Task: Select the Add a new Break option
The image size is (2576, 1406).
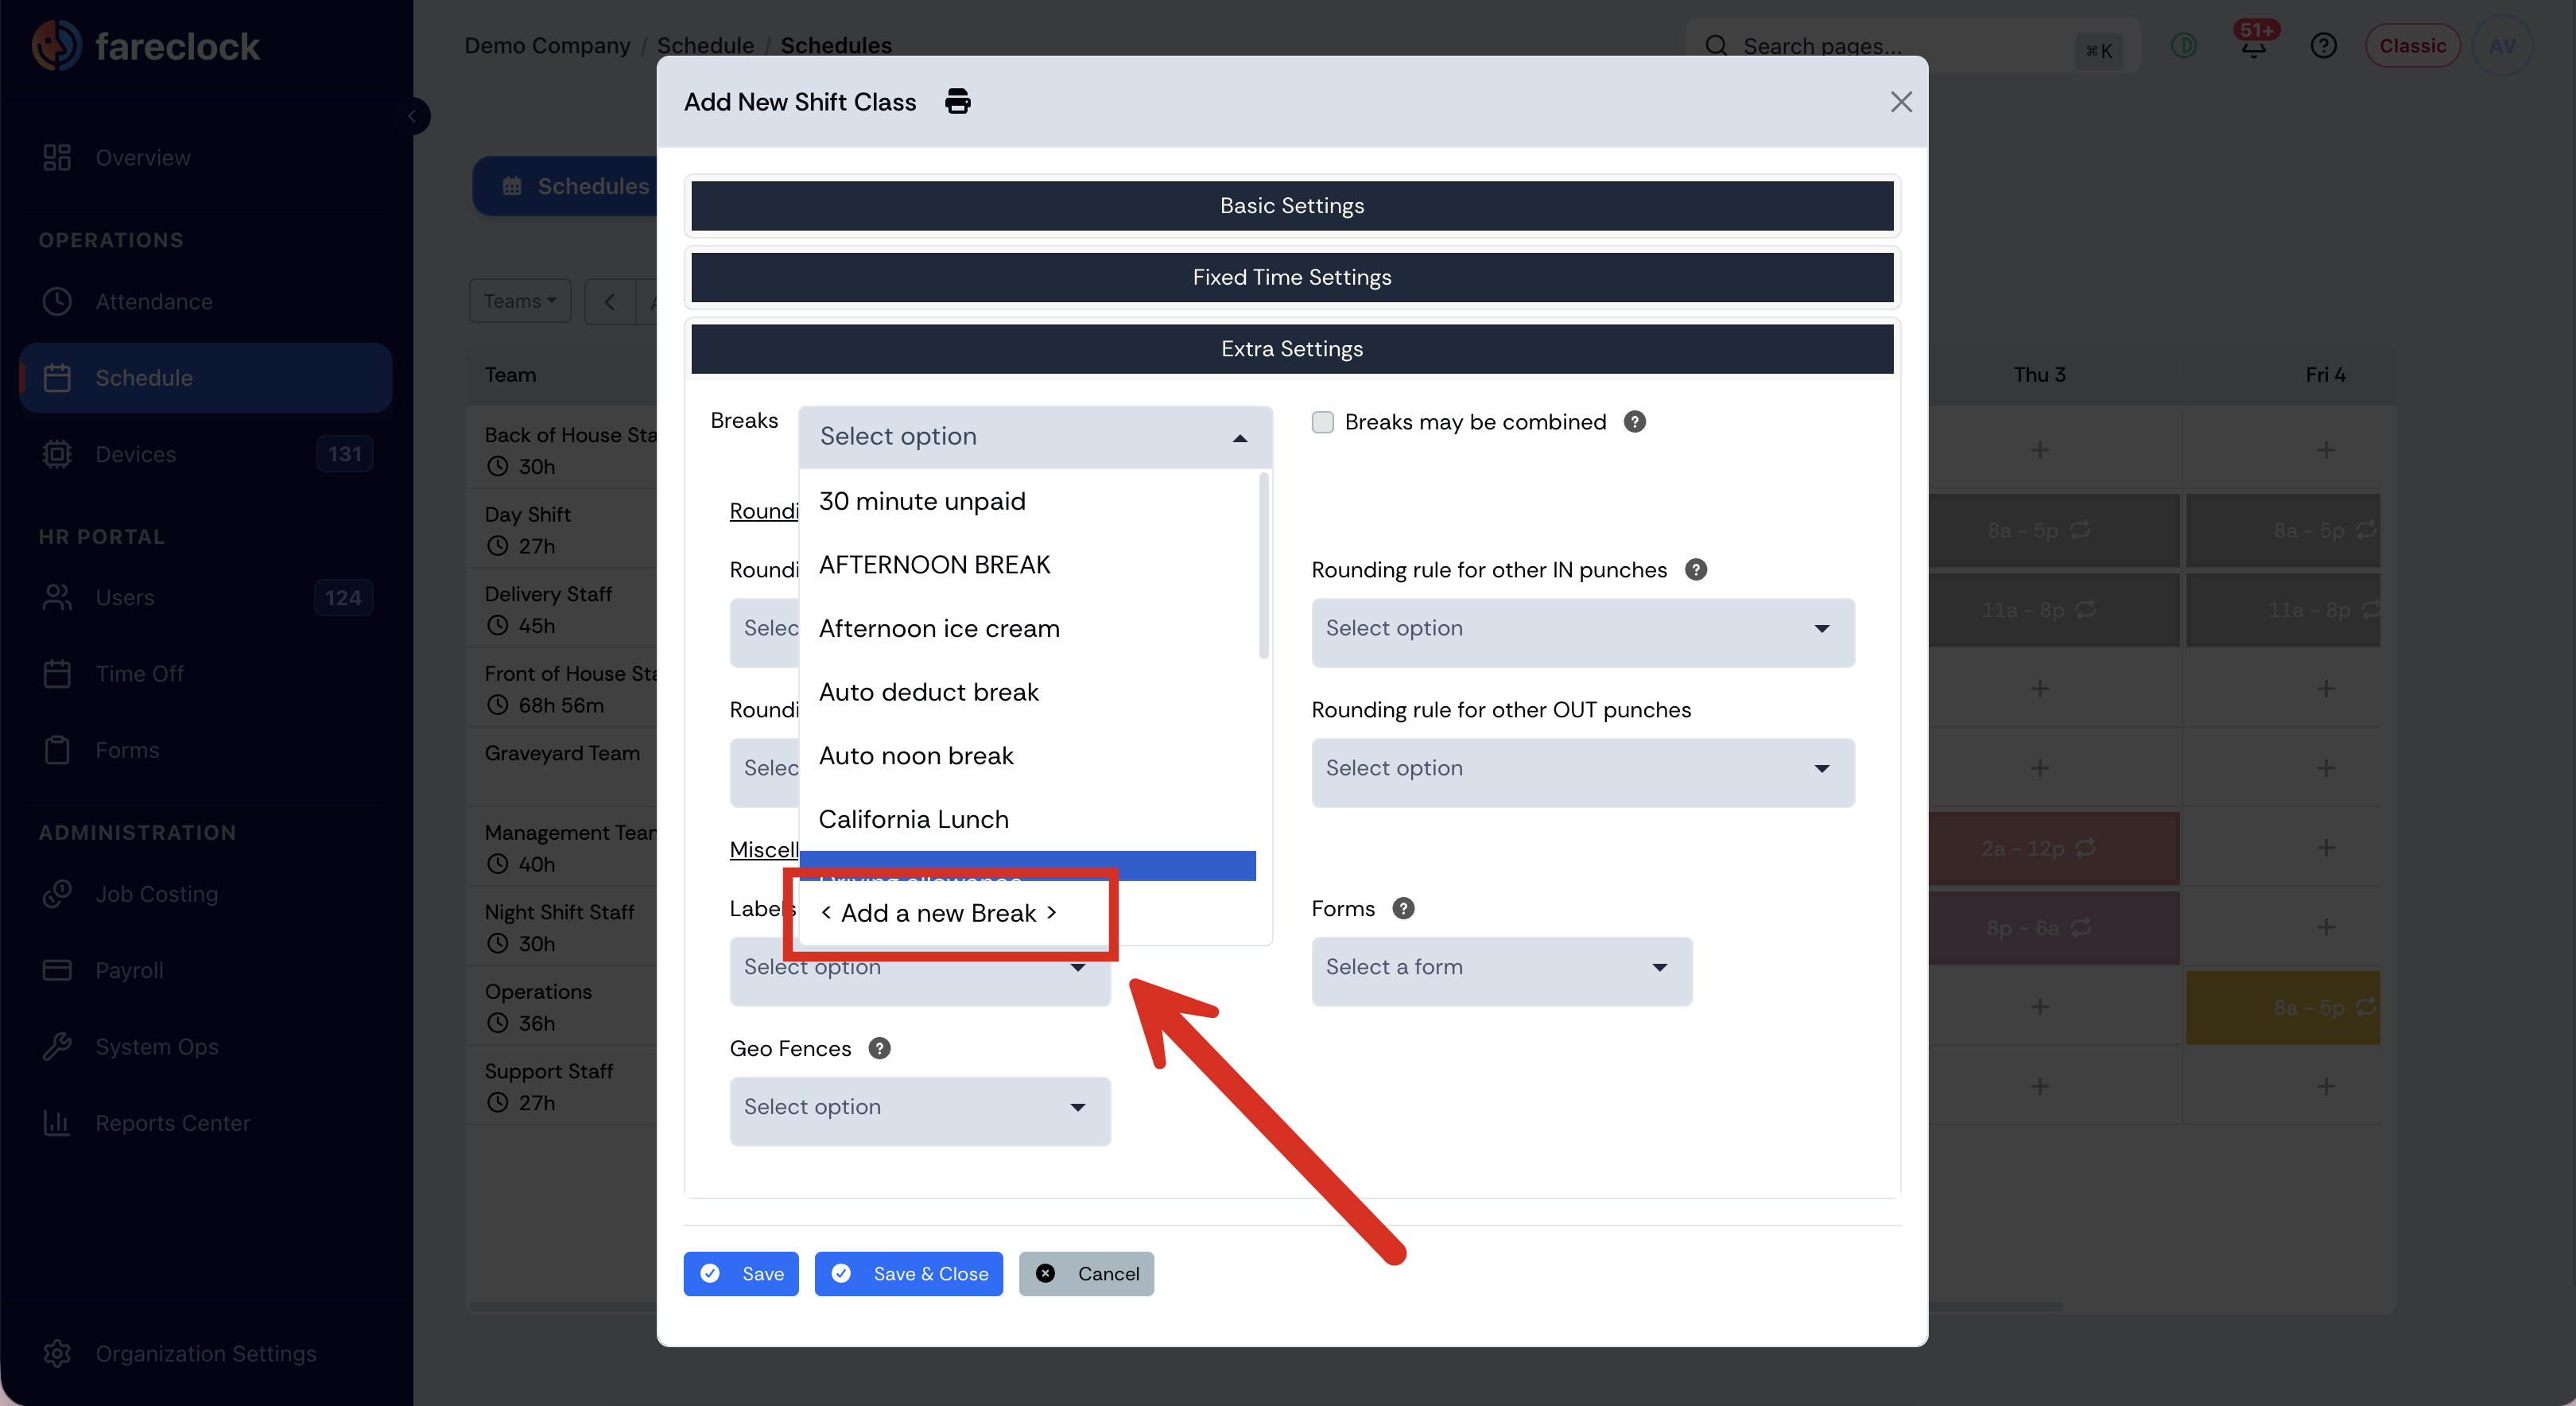Action: 938,914
